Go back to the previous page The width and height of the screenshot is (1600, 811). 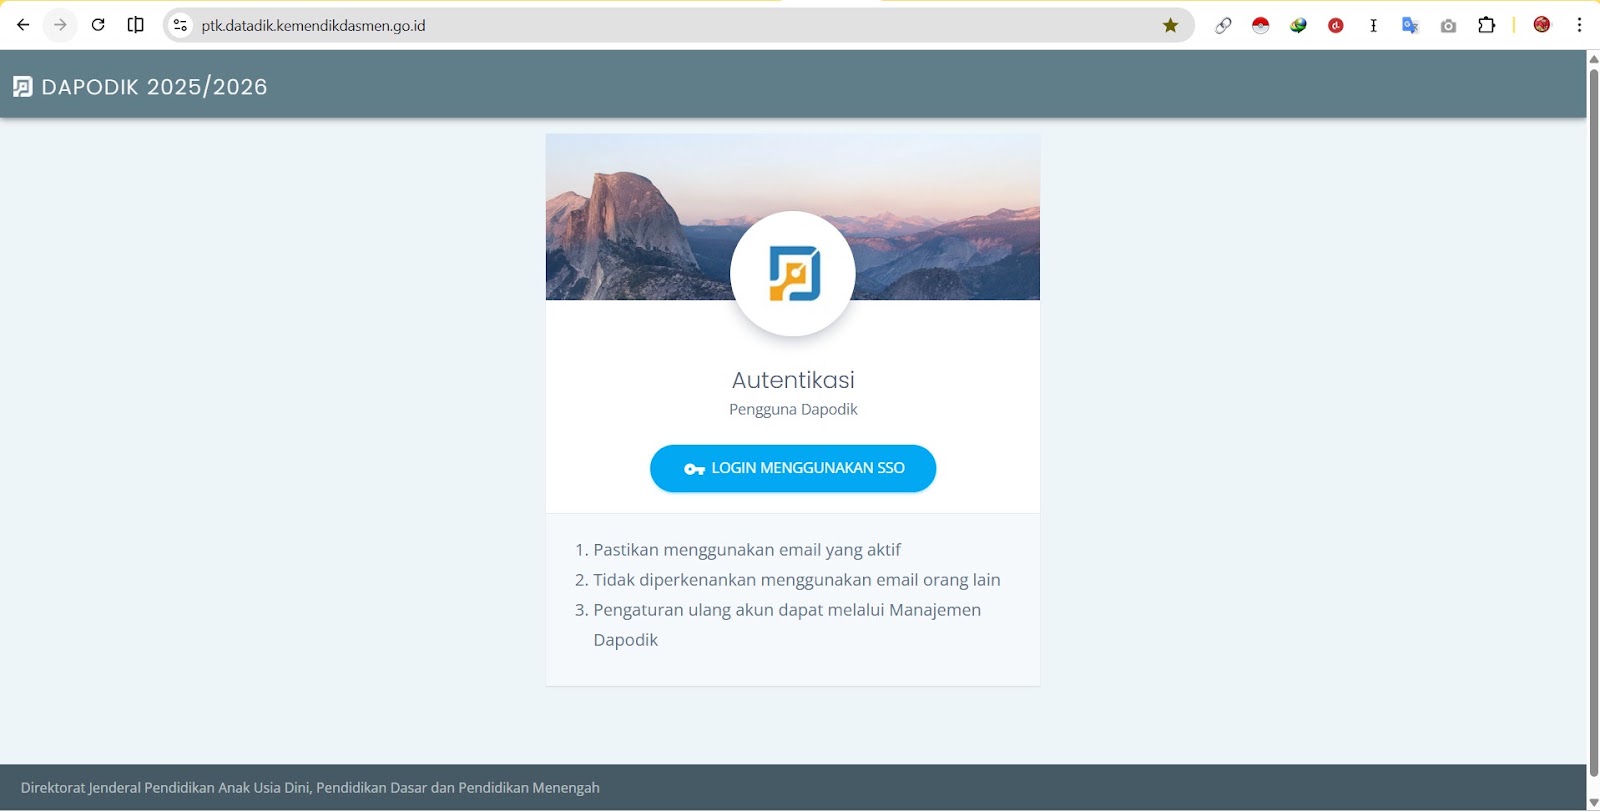(23, 25)
